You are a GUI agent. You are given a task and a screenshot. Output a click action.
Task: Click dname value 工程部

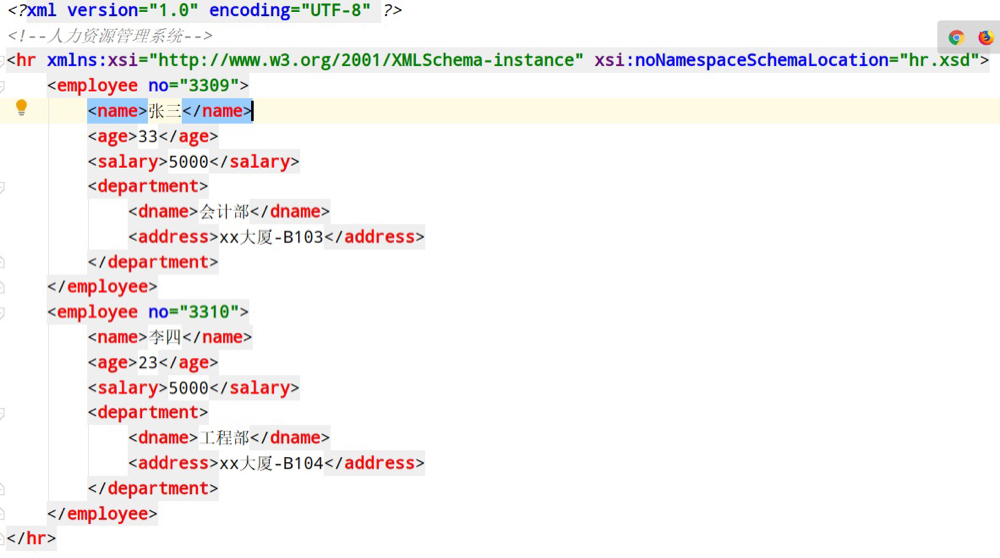pos(224,438)
